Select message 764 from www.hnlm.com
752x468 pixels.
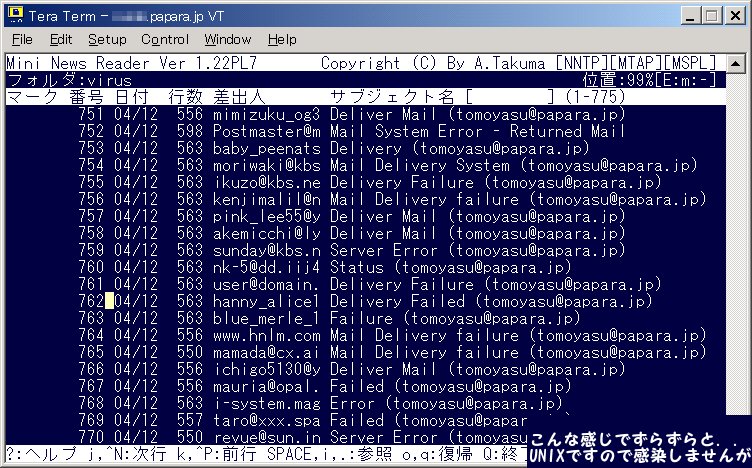point(393,335)
